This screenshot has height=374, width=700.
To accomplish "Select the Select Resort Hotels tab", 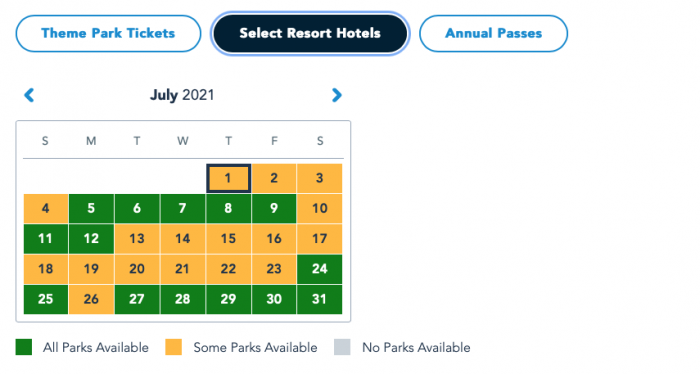I will click(310, 33).
